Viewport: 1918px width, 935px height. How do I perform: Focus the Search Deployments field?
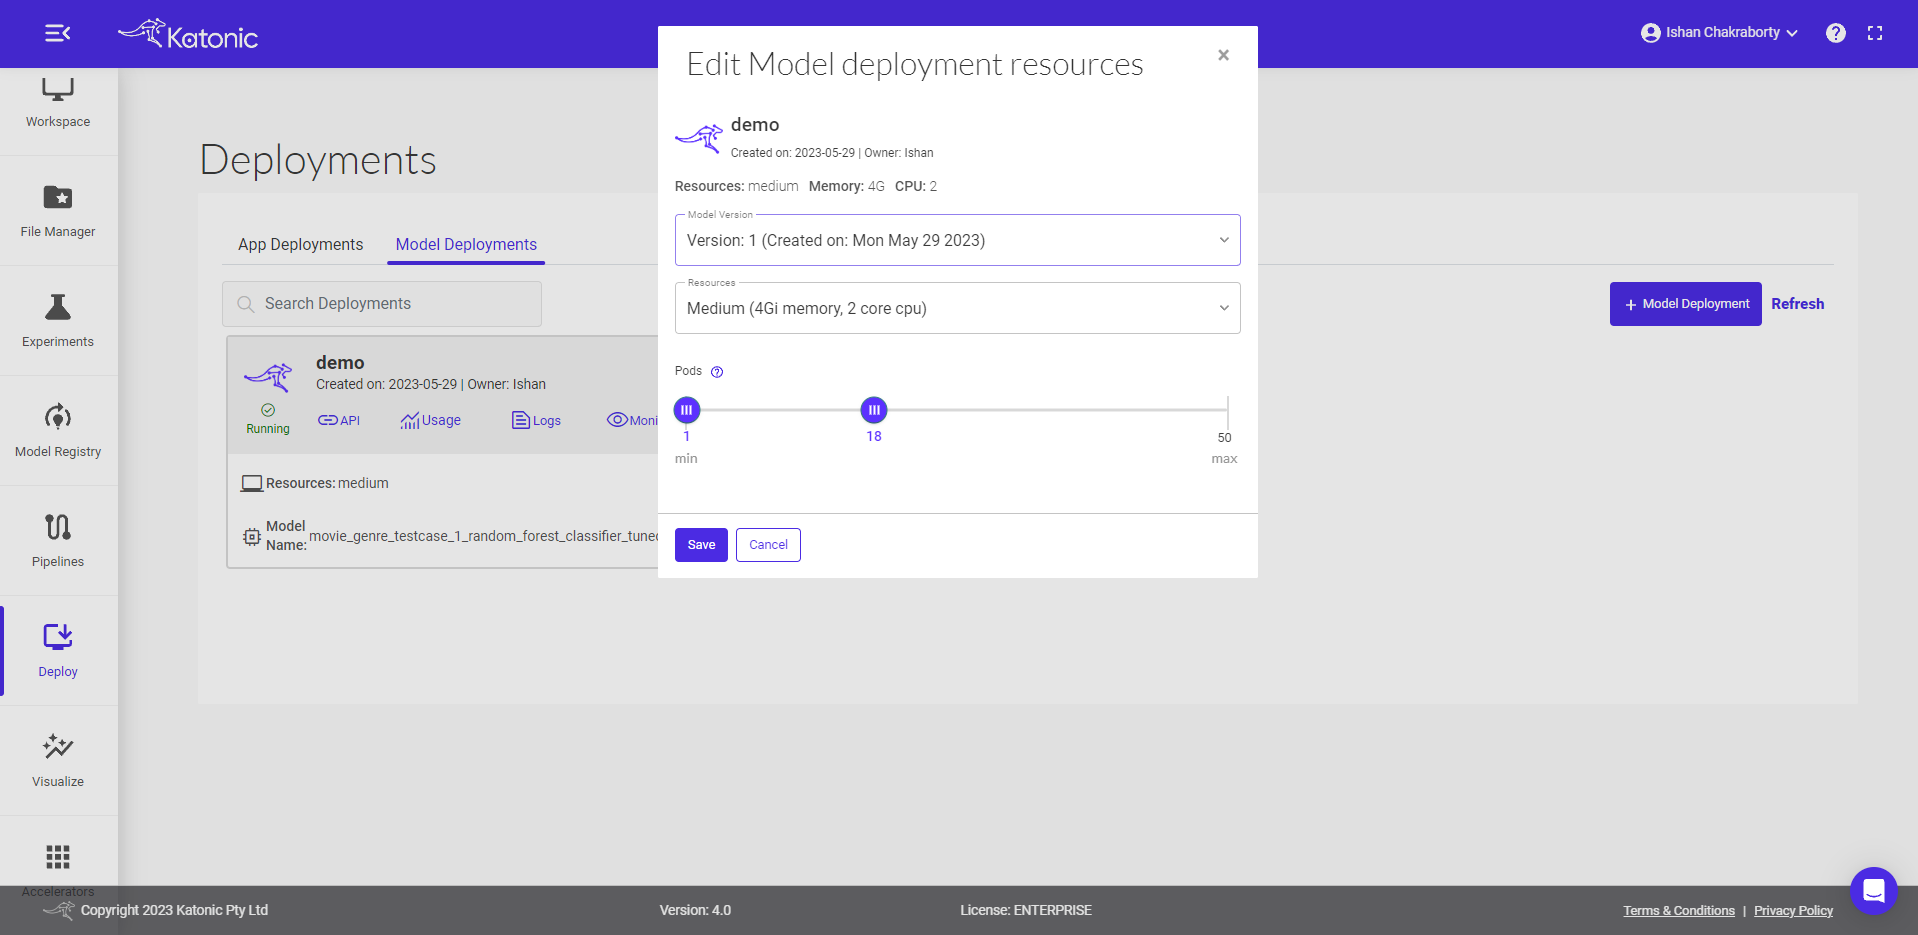[x=382, y=304]
